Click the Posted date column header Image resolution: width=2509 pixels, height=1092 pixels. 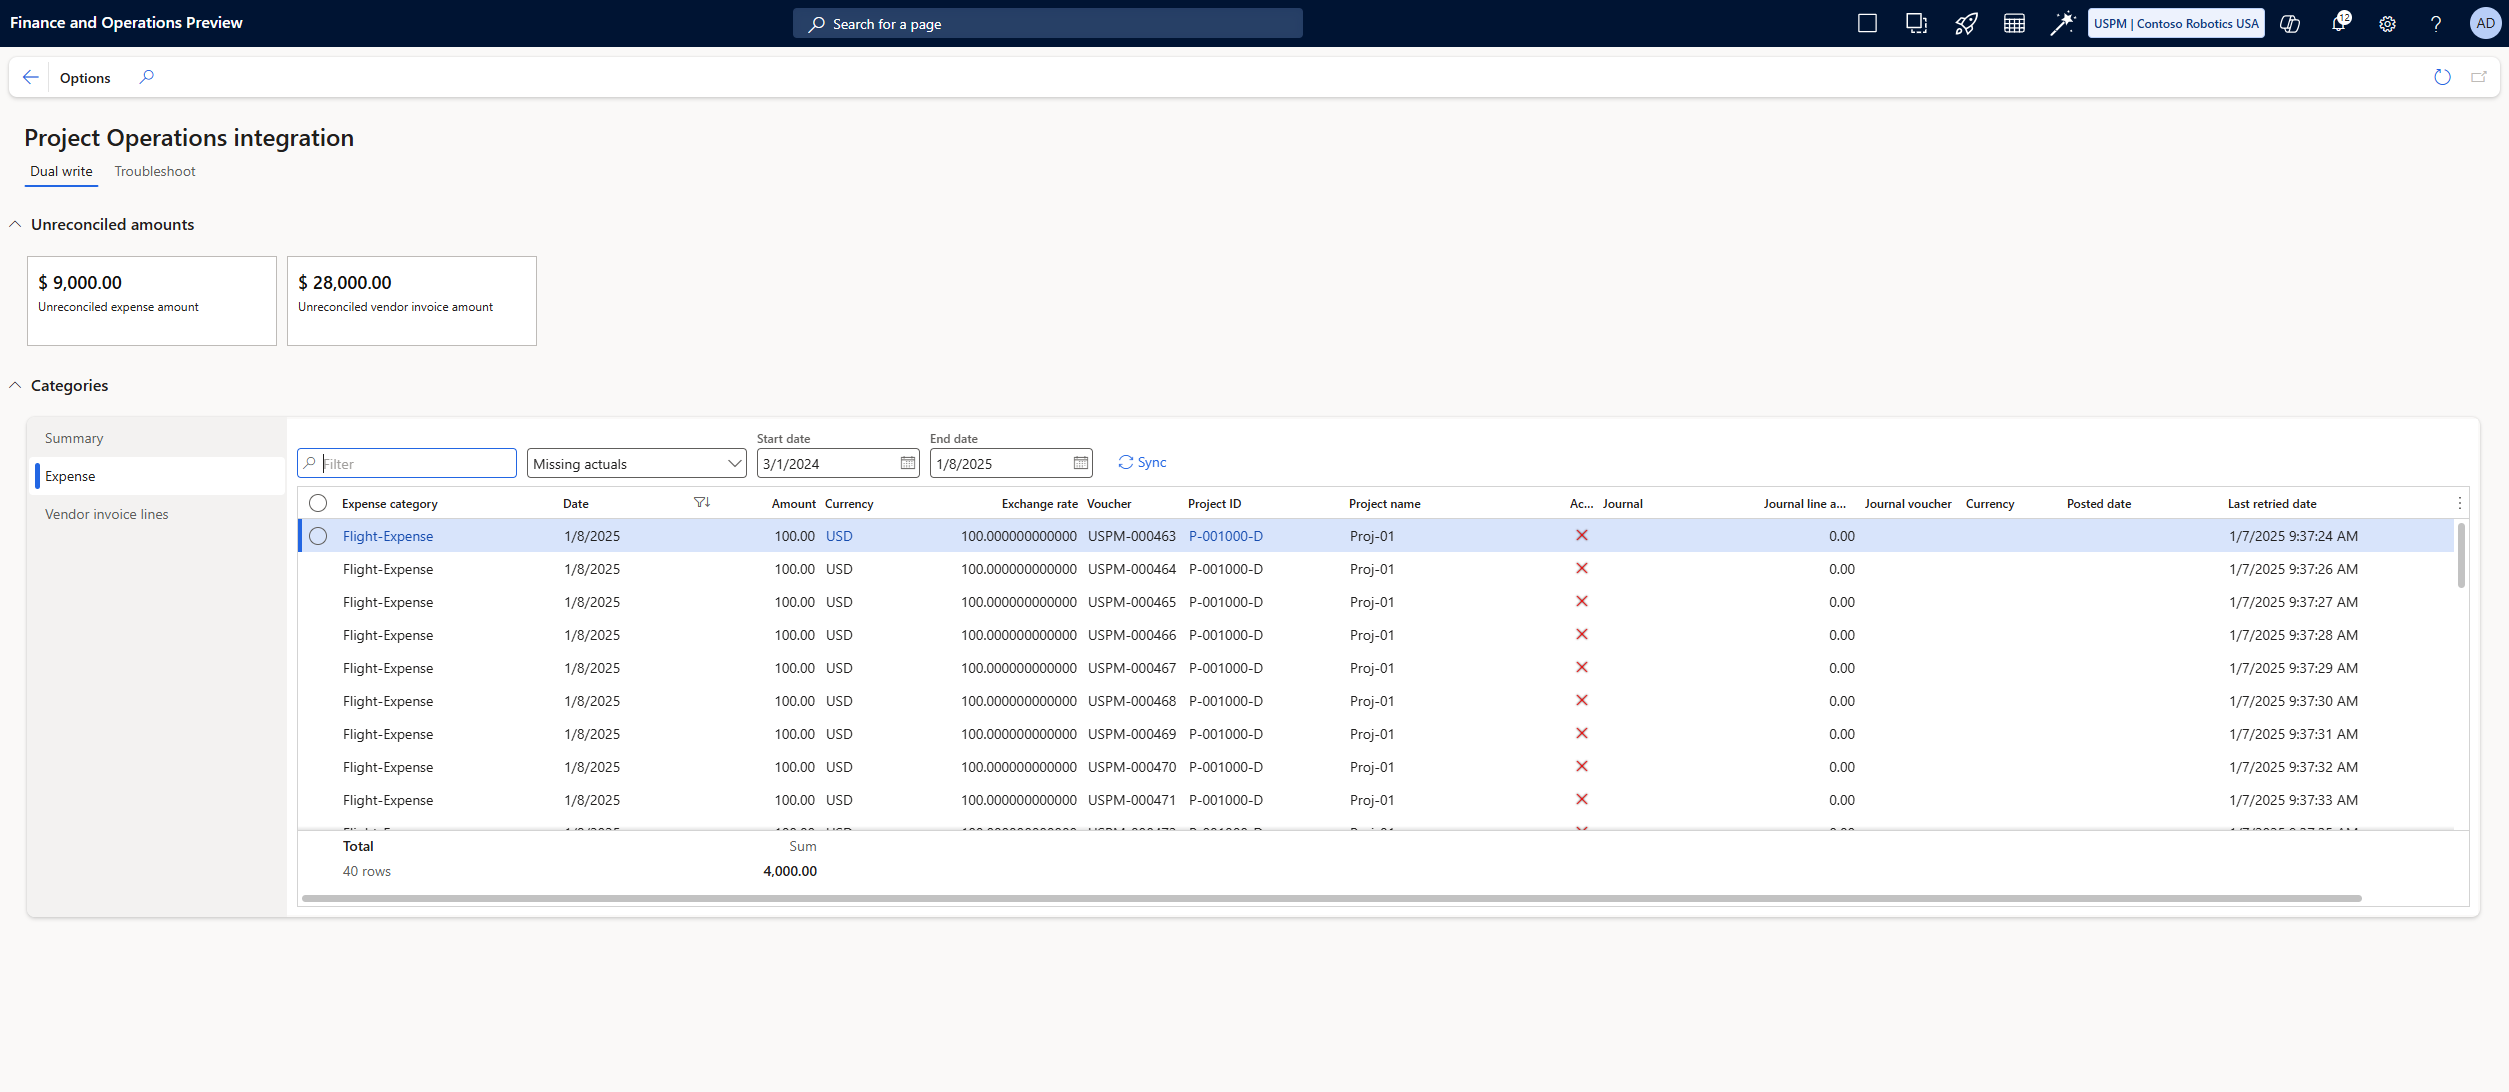pos(2099,503)
